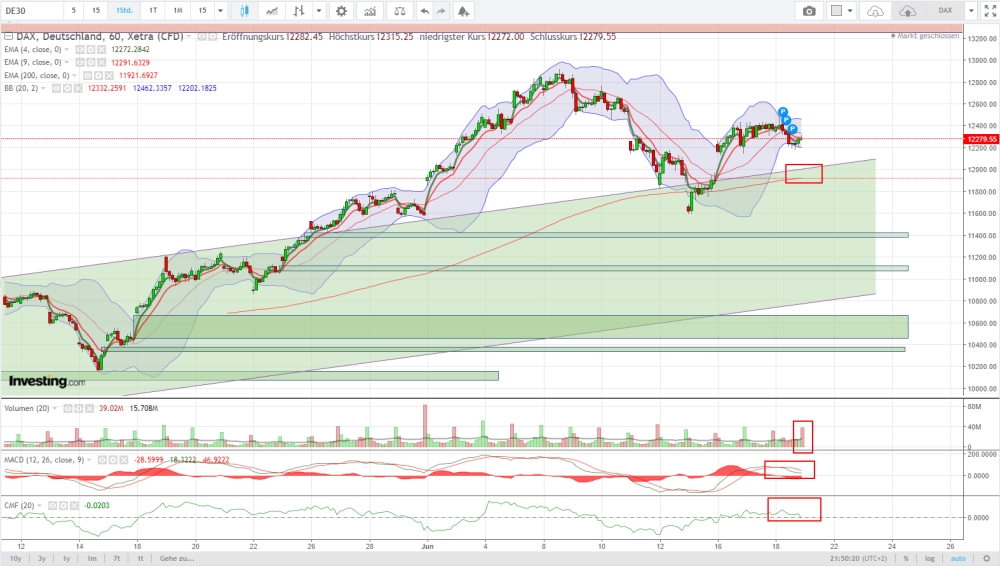The width and height of the screenshot is (1000, 566).
Task: Open dropdown arrow beside layout square
Action: pos(850,11)
